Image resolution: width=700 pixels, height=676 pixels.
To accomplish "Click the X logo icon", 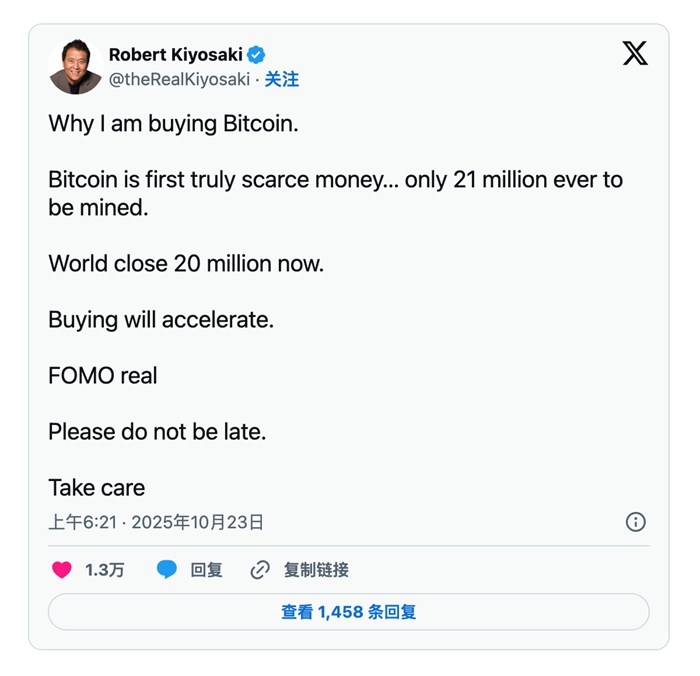I will (635, 54).
